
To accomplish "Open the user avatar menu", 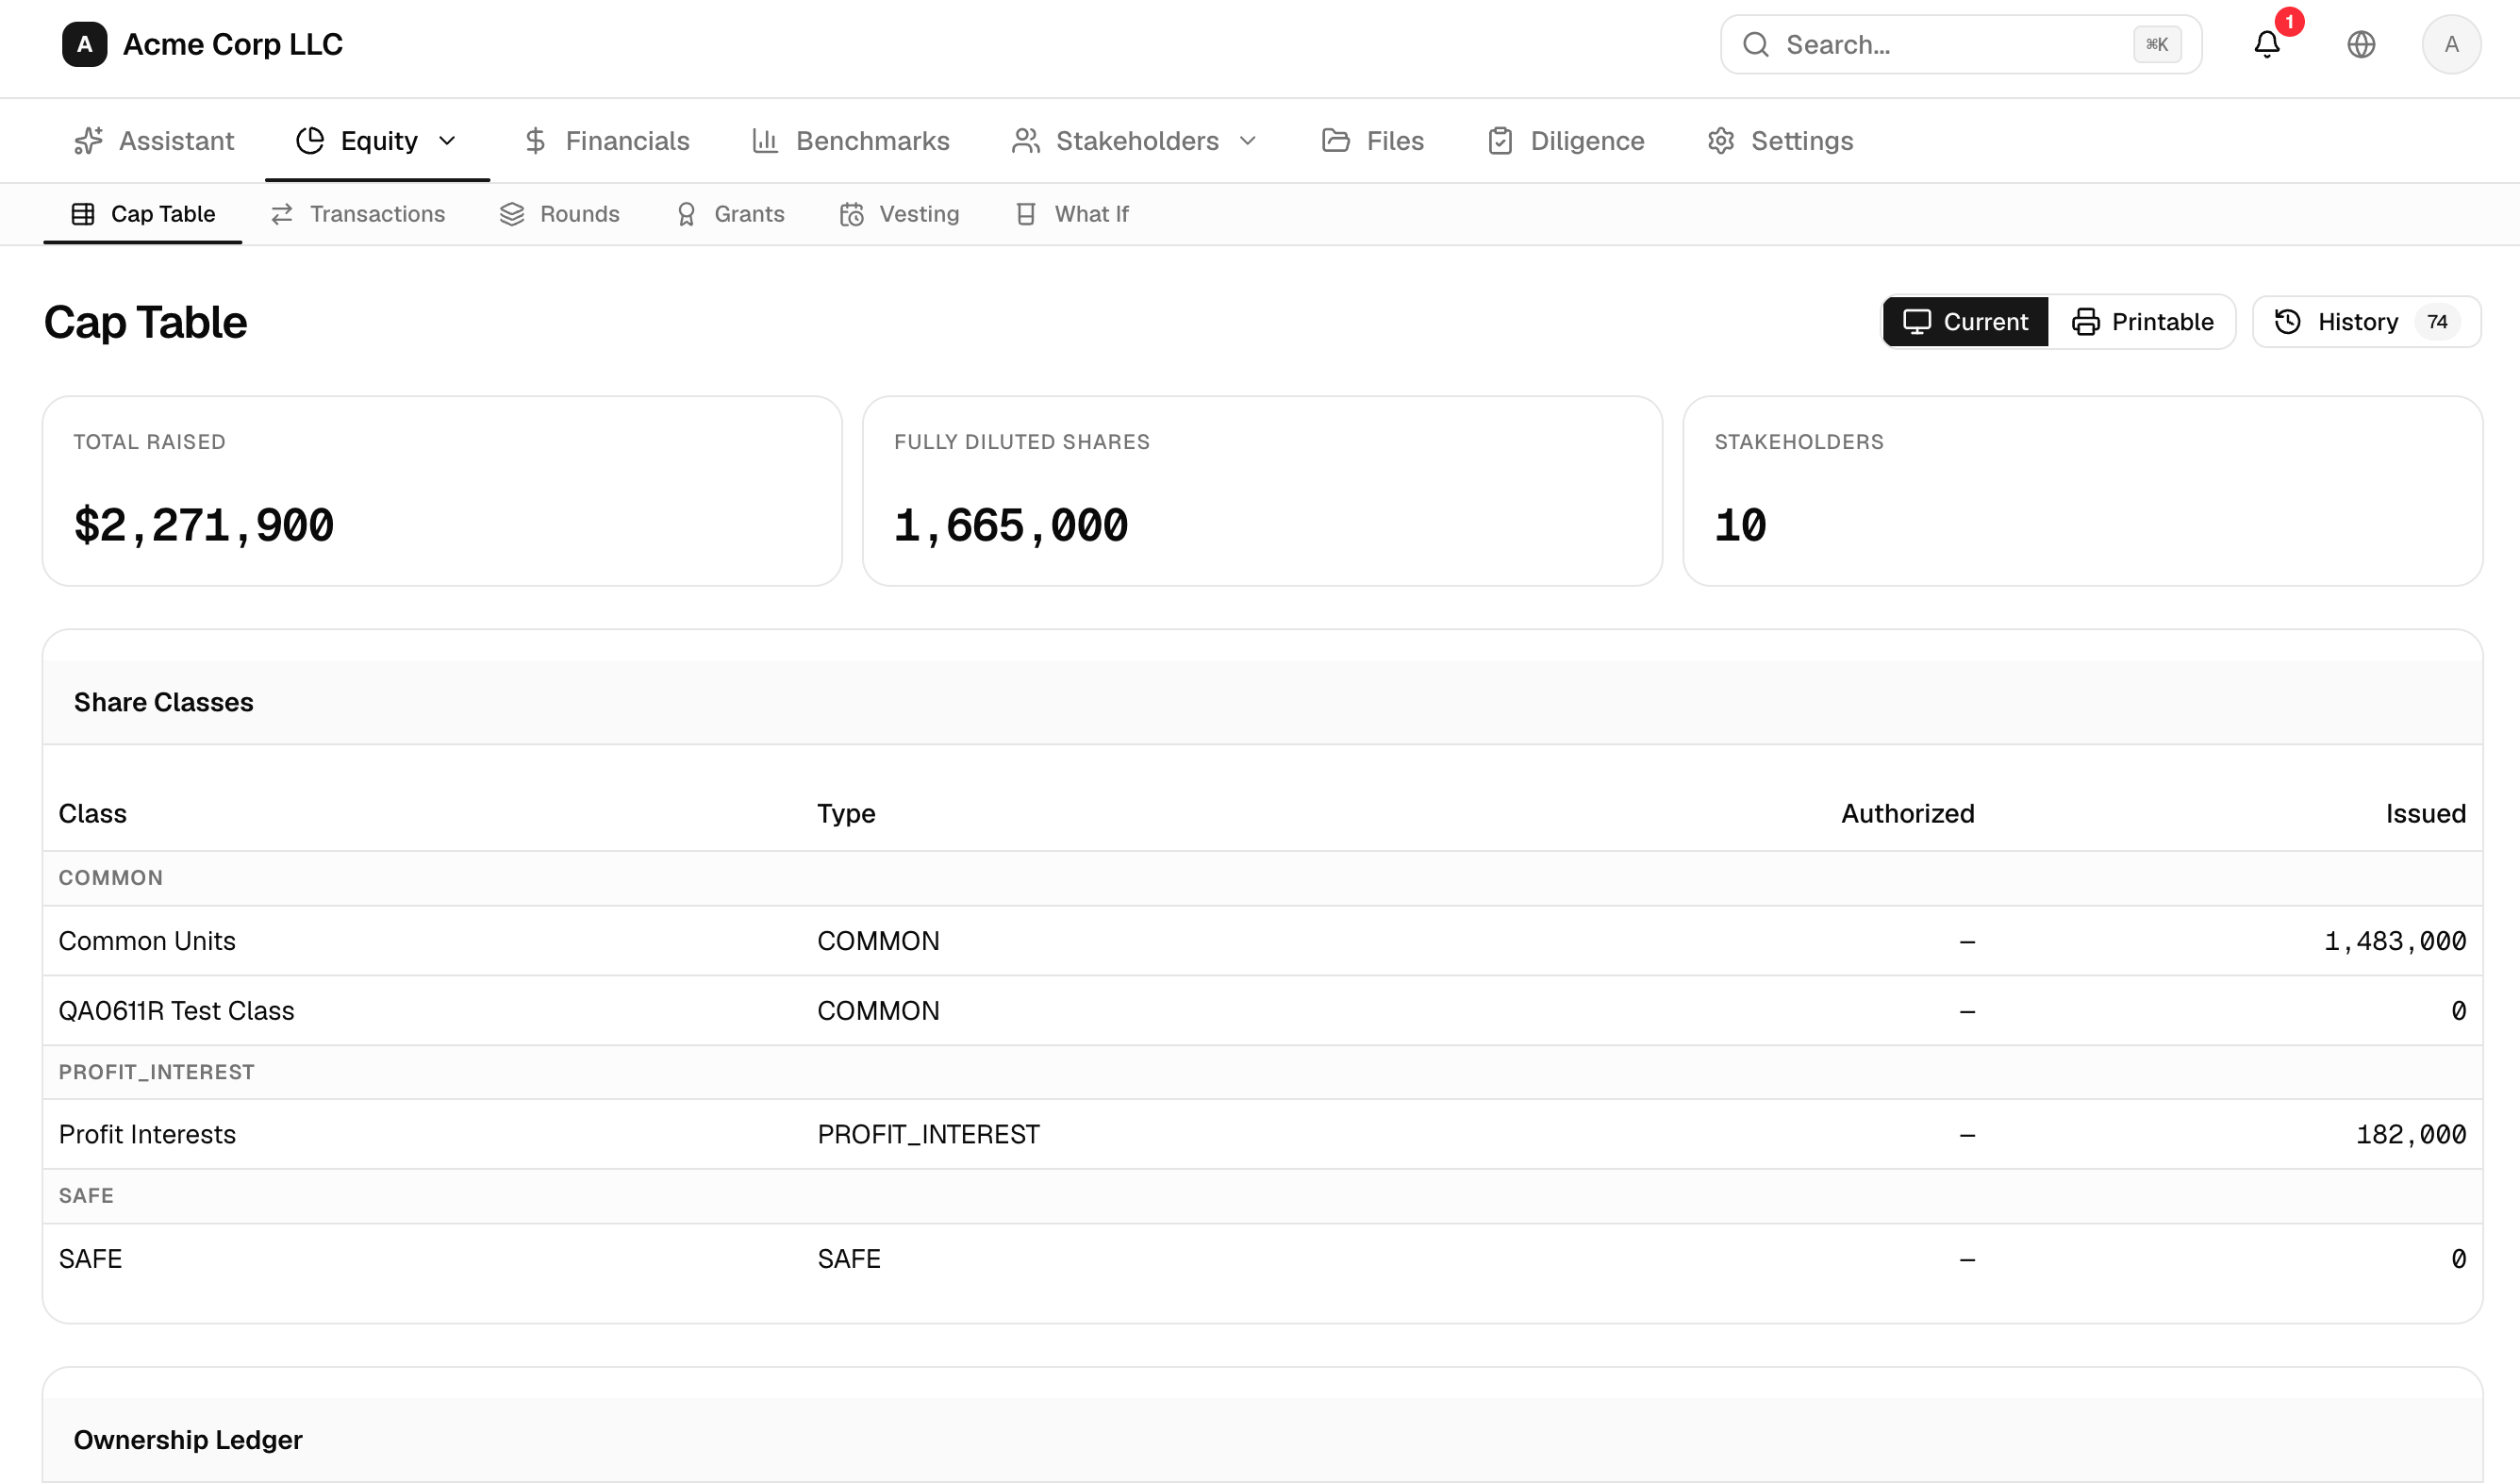I will [x=2451, y=44].
